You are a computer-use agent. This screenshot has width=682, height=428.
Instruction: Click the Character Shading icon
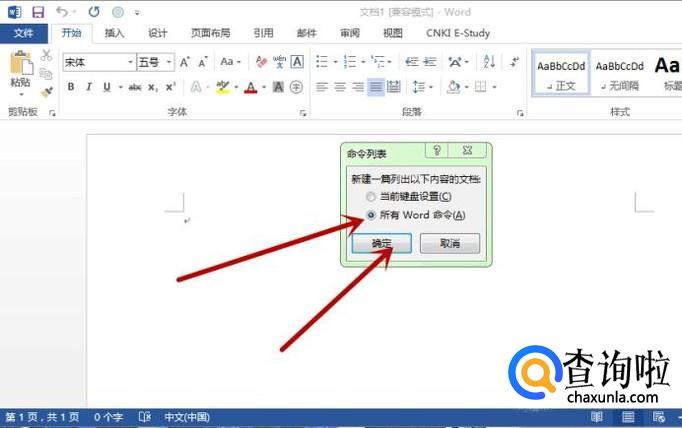point(278,87)
